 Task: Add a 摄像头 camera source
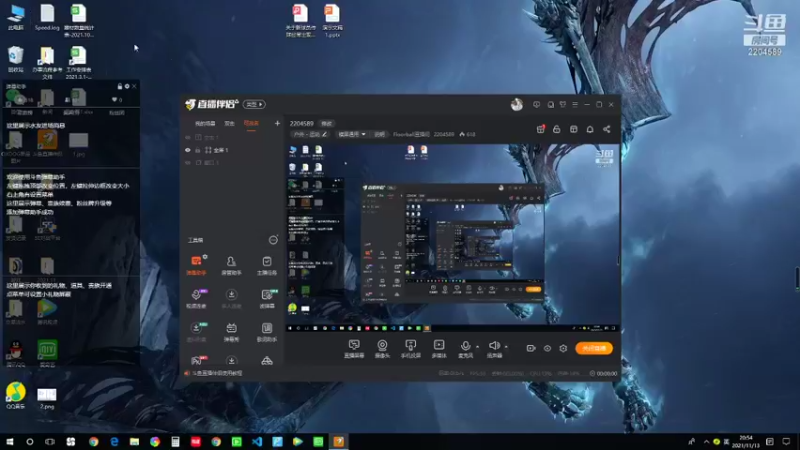(x=382, y=349)
